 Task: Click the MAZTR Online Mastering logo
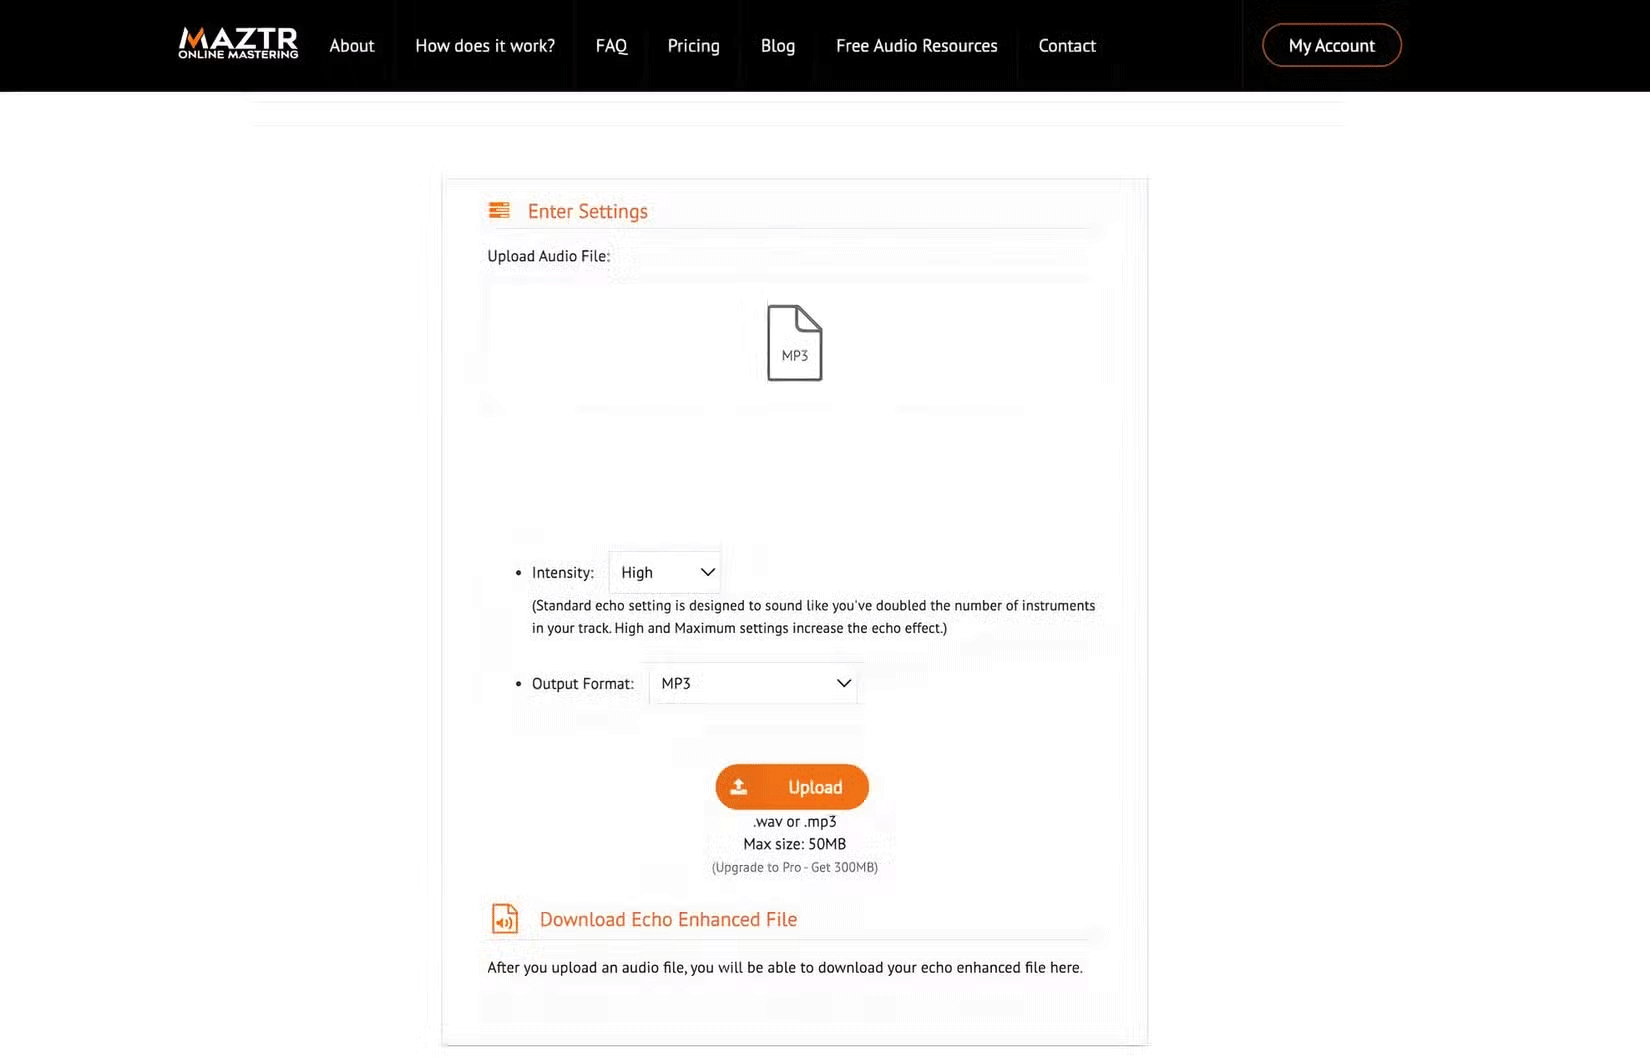tap(238, 43)
